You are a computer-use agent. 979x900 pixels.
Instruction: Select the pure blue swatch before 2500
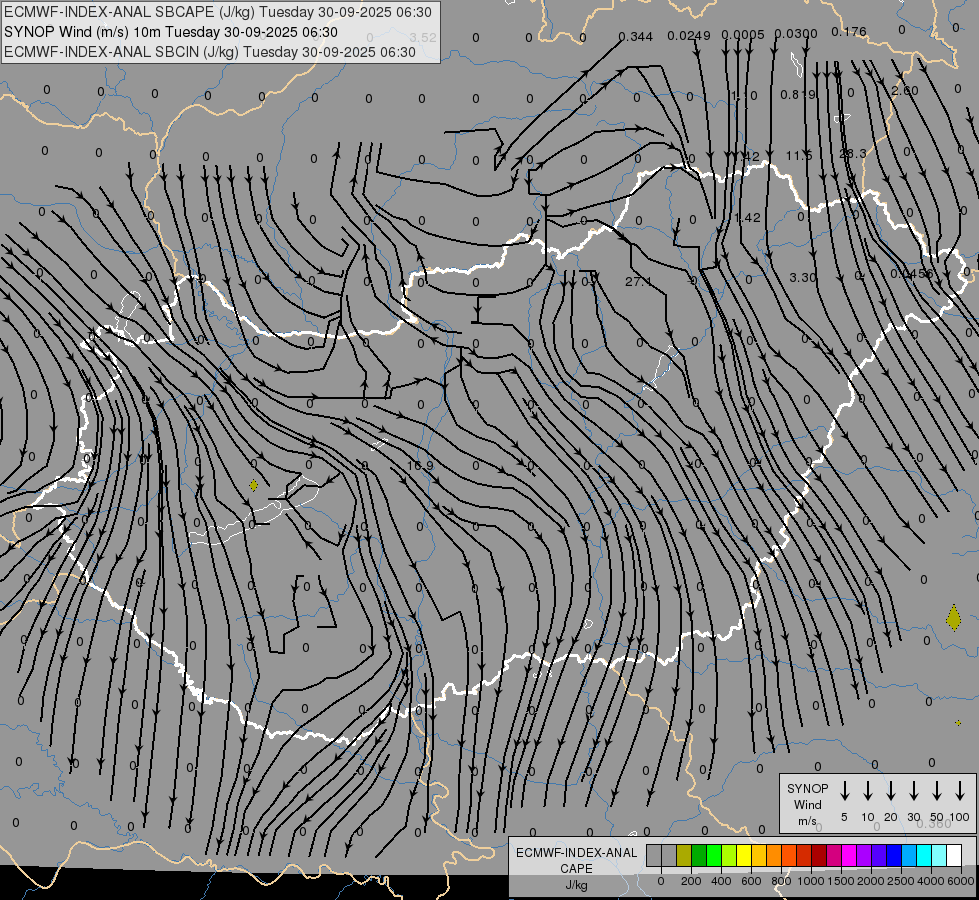893,855
